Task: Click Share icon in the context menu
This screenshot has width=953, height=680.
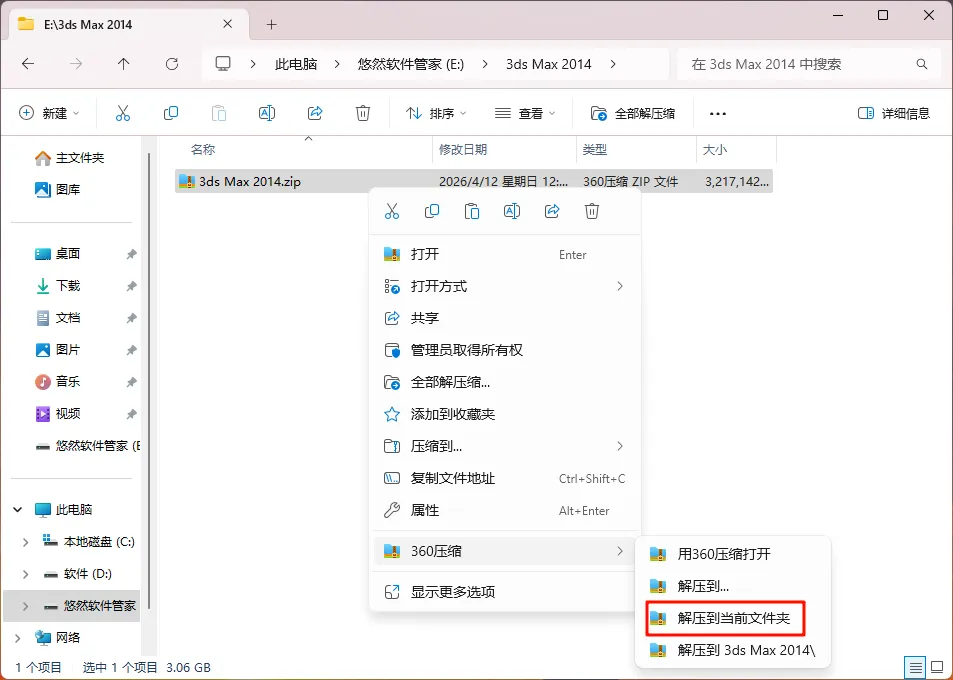Action: pyautogui.click(x=552, y=211)
